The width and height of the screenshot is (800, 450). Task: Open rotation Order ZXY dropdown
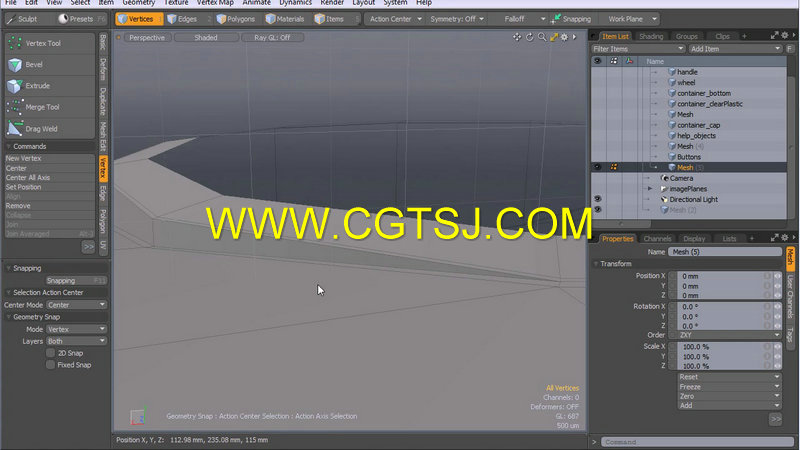[730, 335]
